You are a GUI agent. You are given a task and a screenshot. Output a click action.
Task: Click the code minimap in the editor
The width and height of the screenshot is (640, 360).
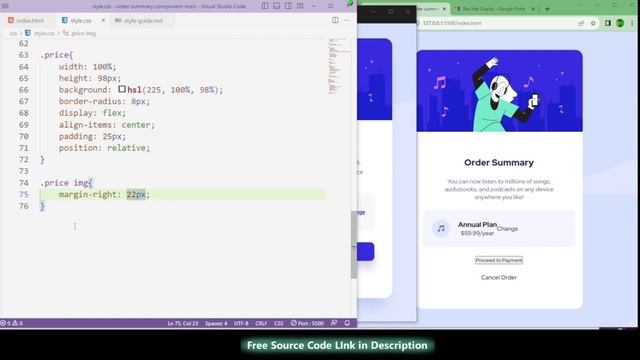pos(339,65)
